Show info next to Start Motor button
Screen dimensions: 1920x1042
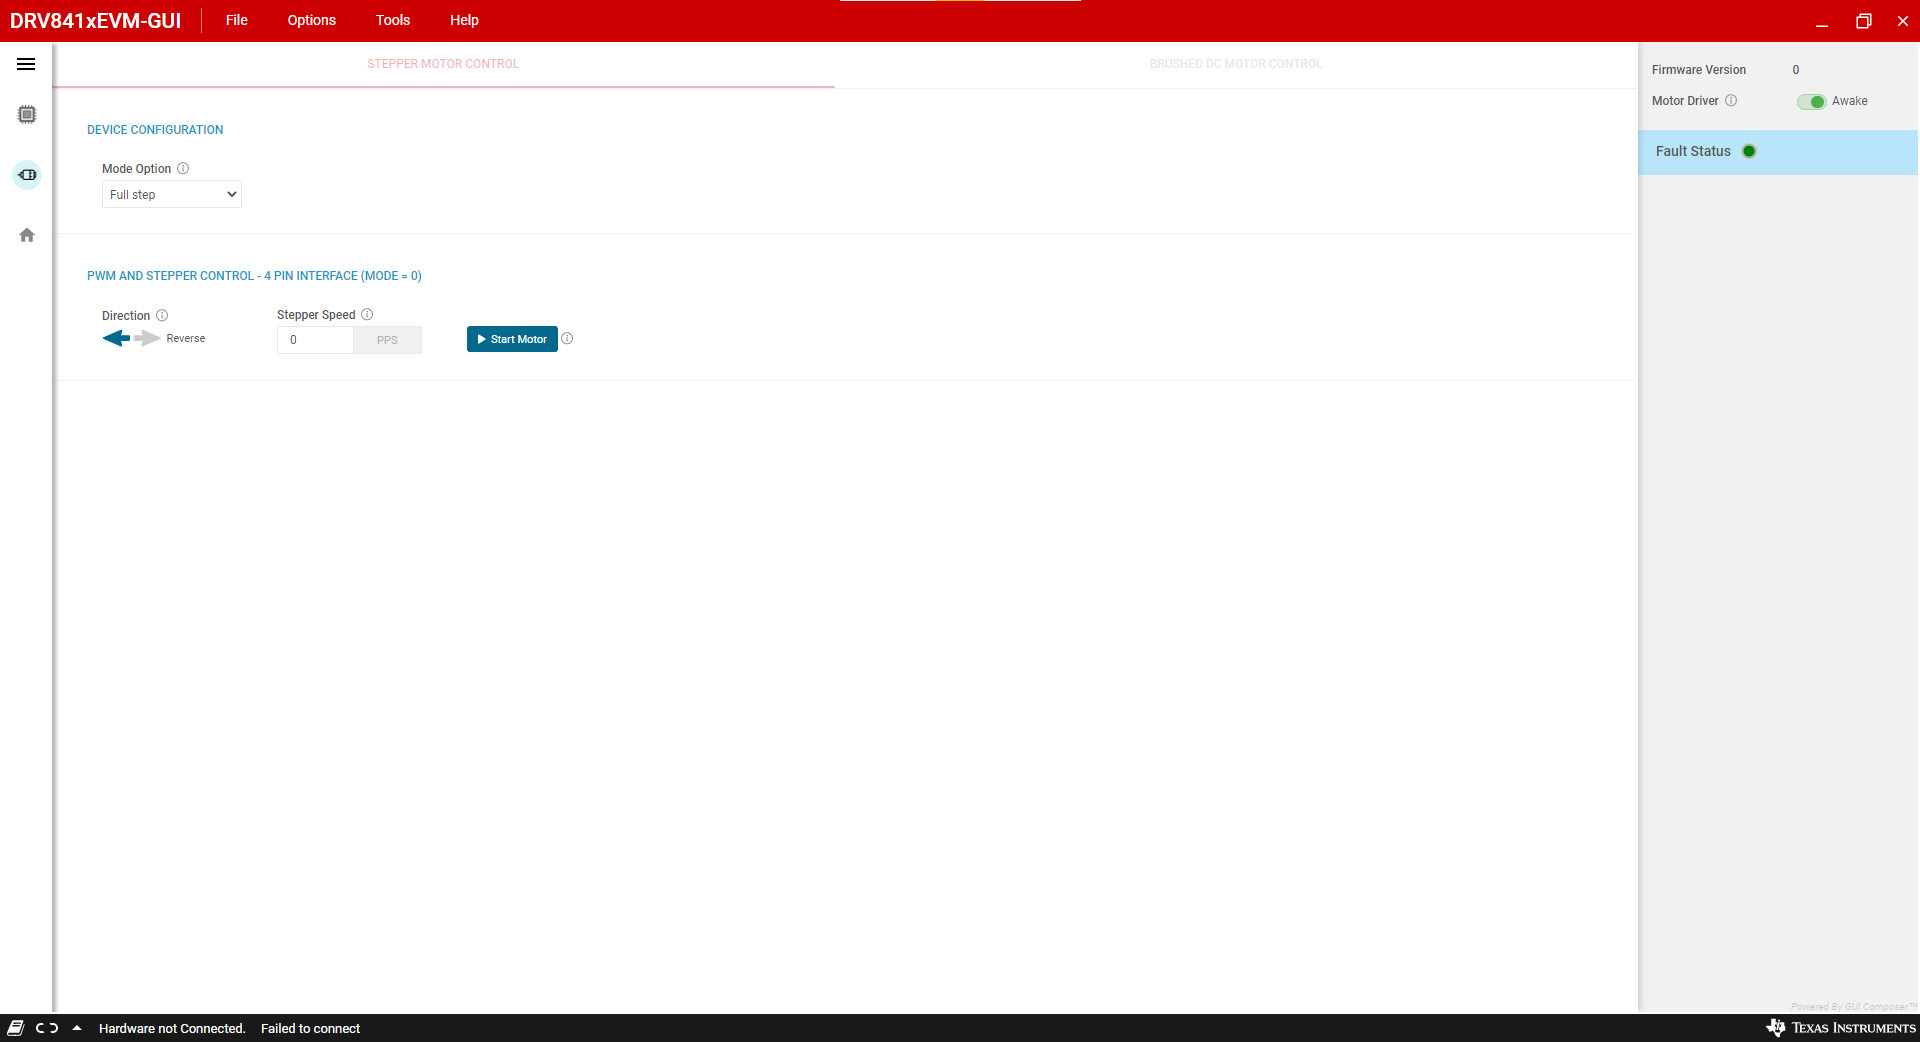pos(567,339)
